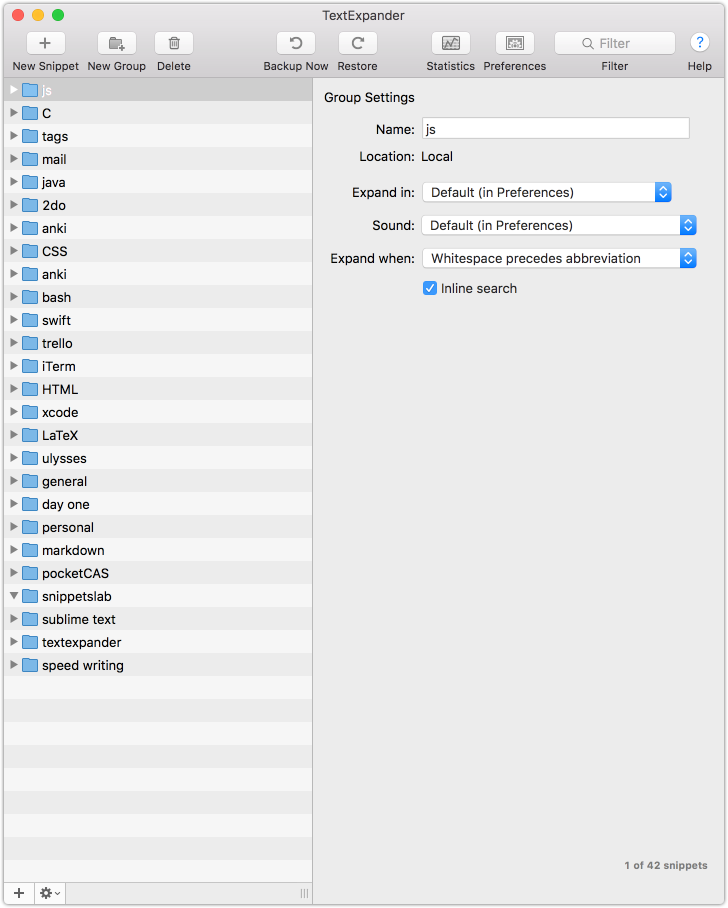
Task: Select the markdown folder icon
Action: pyautogui.click(x=30, y=550)
